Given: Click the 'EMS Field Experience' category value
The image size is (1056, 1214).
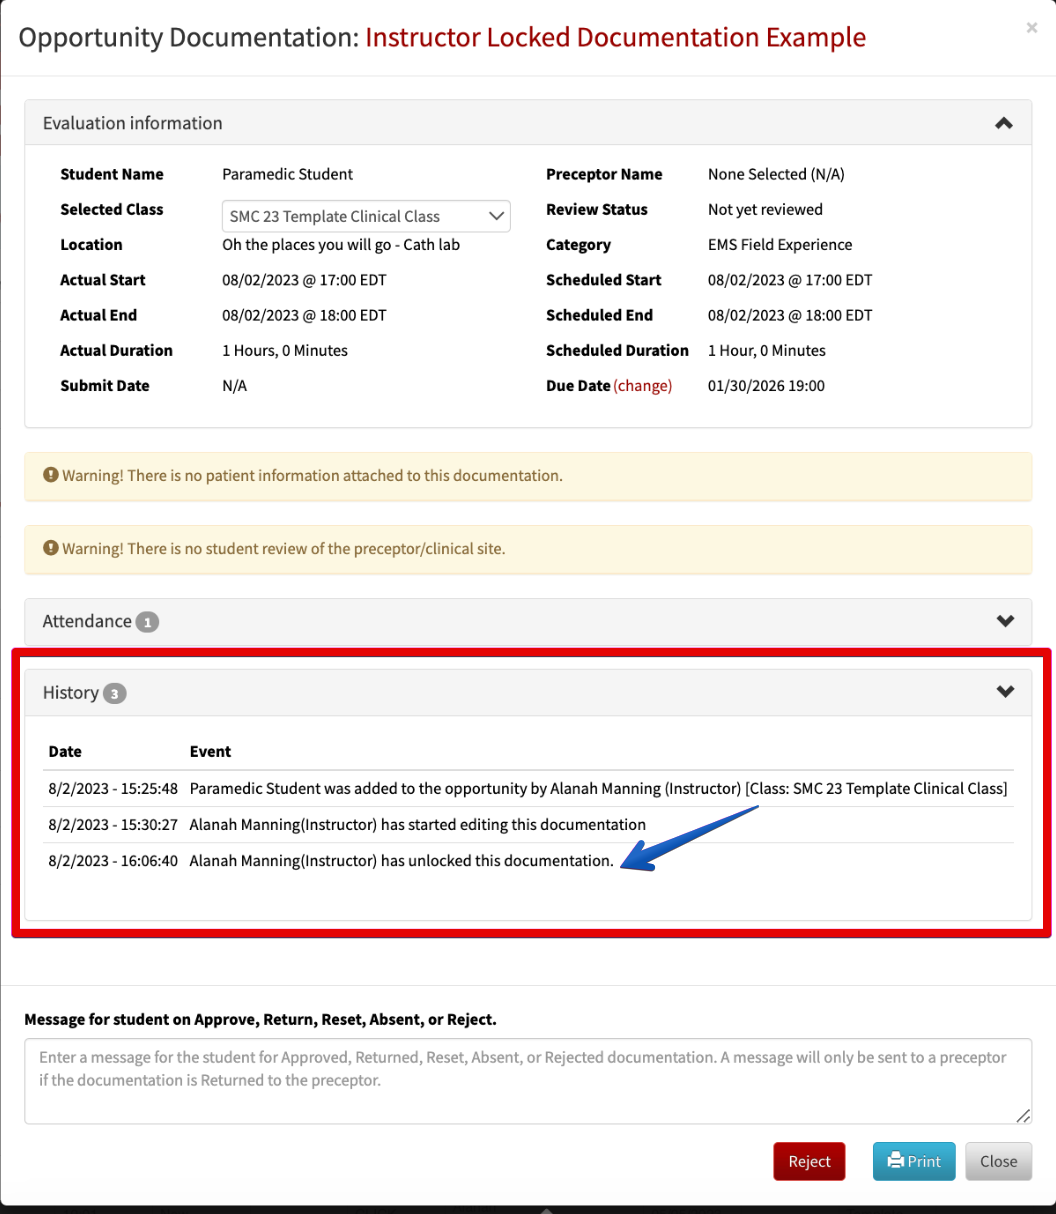Looking at the screenshot, I should [780, 244].
